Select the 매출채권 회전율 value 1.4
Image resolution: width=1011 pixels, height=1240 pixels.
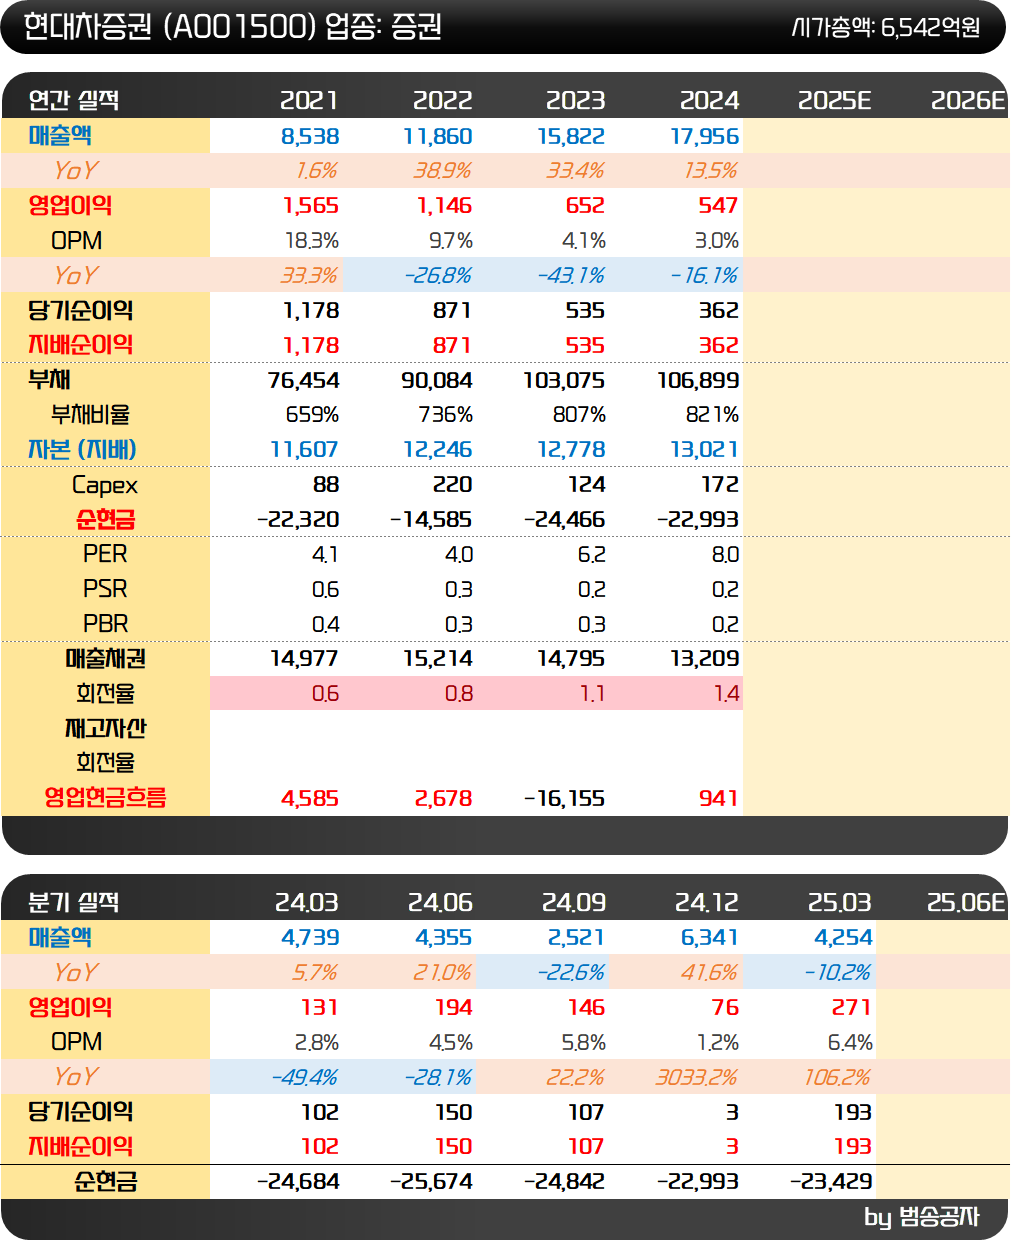coord(727,694)
